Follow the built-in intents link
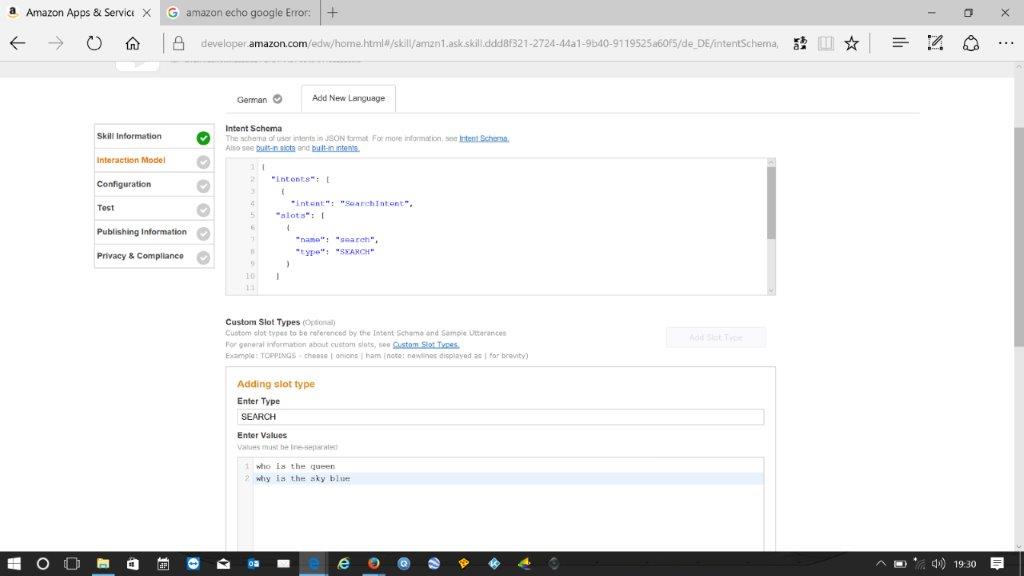Image resolution: width=1024 pixels, height=576 pixels. (x=335, y=148)
